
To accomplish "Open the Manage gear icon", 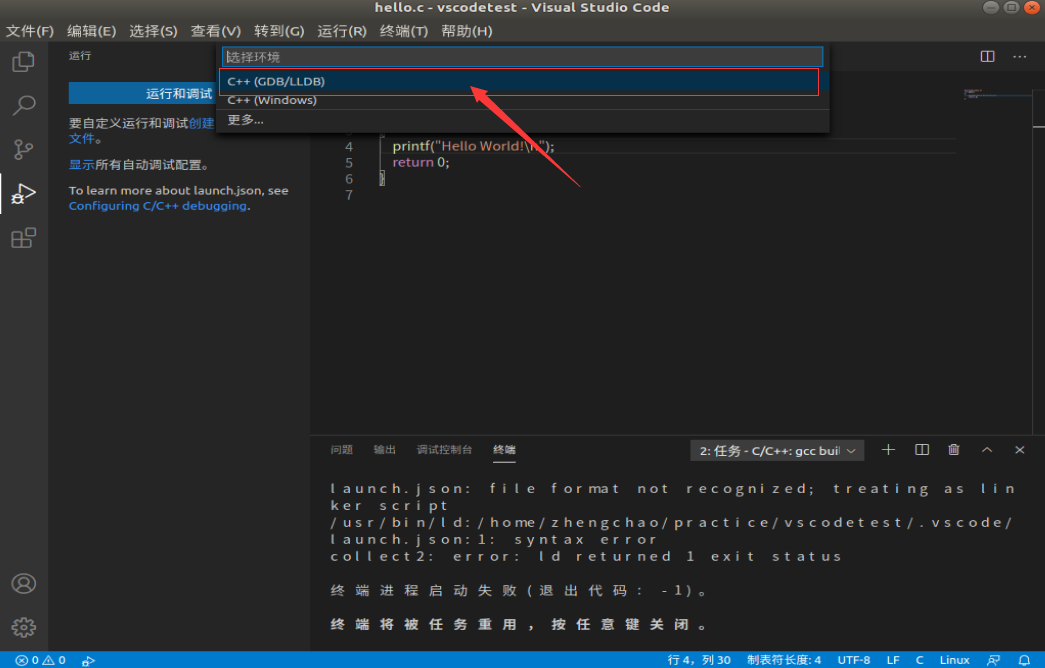I will [x=23, y=627].
